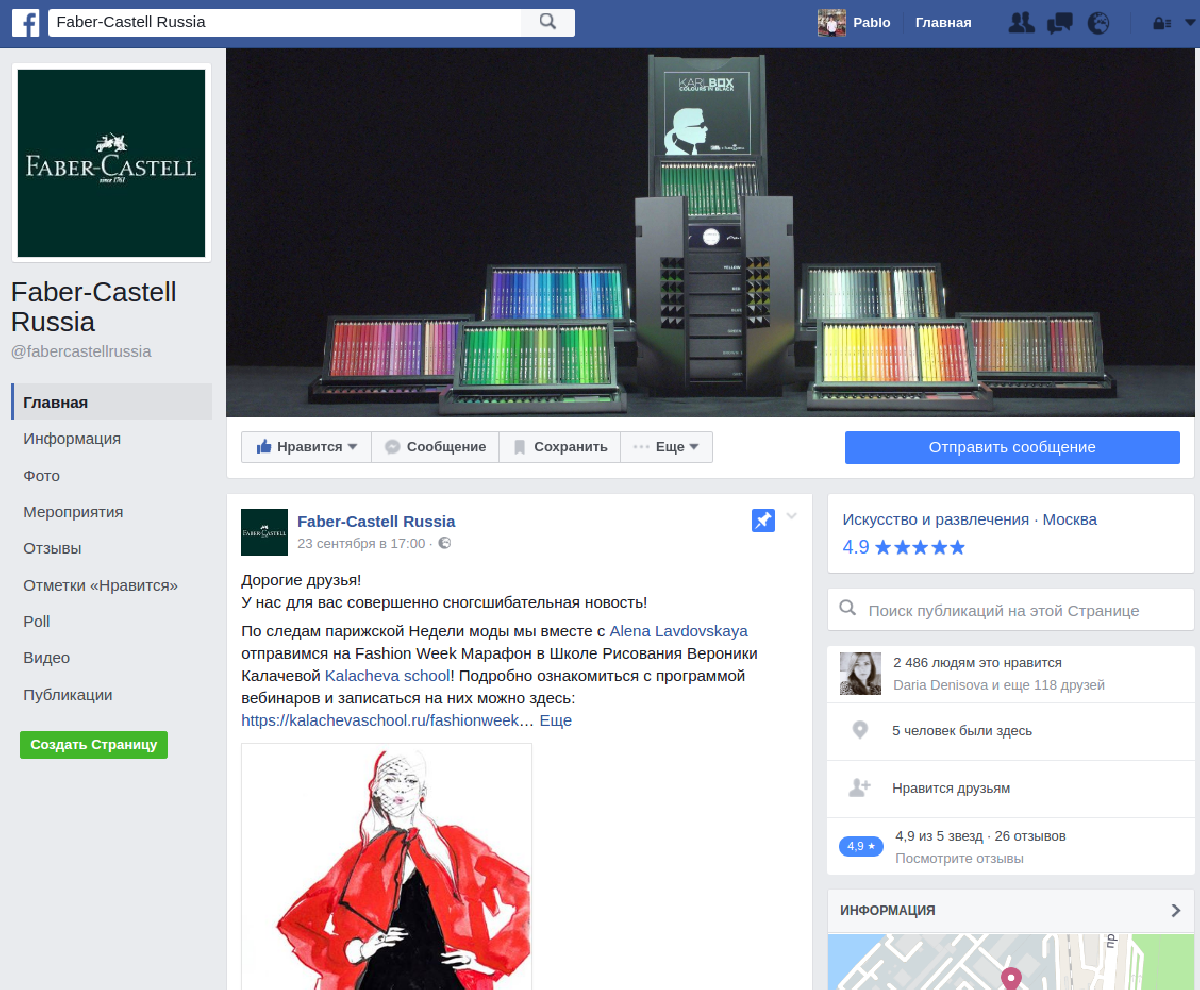1200x990 pixels.
Task: Click the map pin on the location map
Action: click(1011, 977)
